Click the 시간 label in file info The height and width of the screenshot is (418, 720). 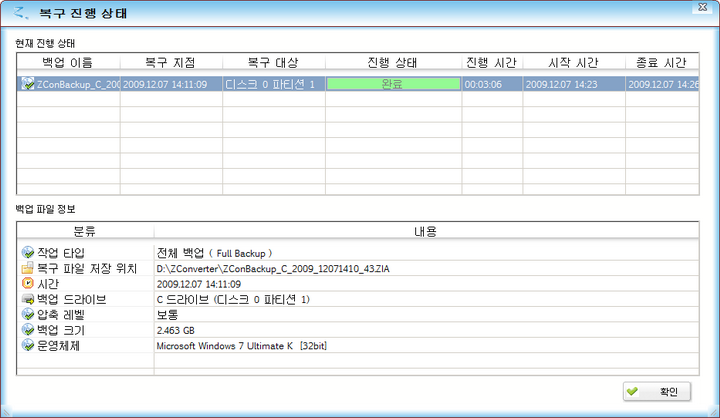tap(48, 284)
